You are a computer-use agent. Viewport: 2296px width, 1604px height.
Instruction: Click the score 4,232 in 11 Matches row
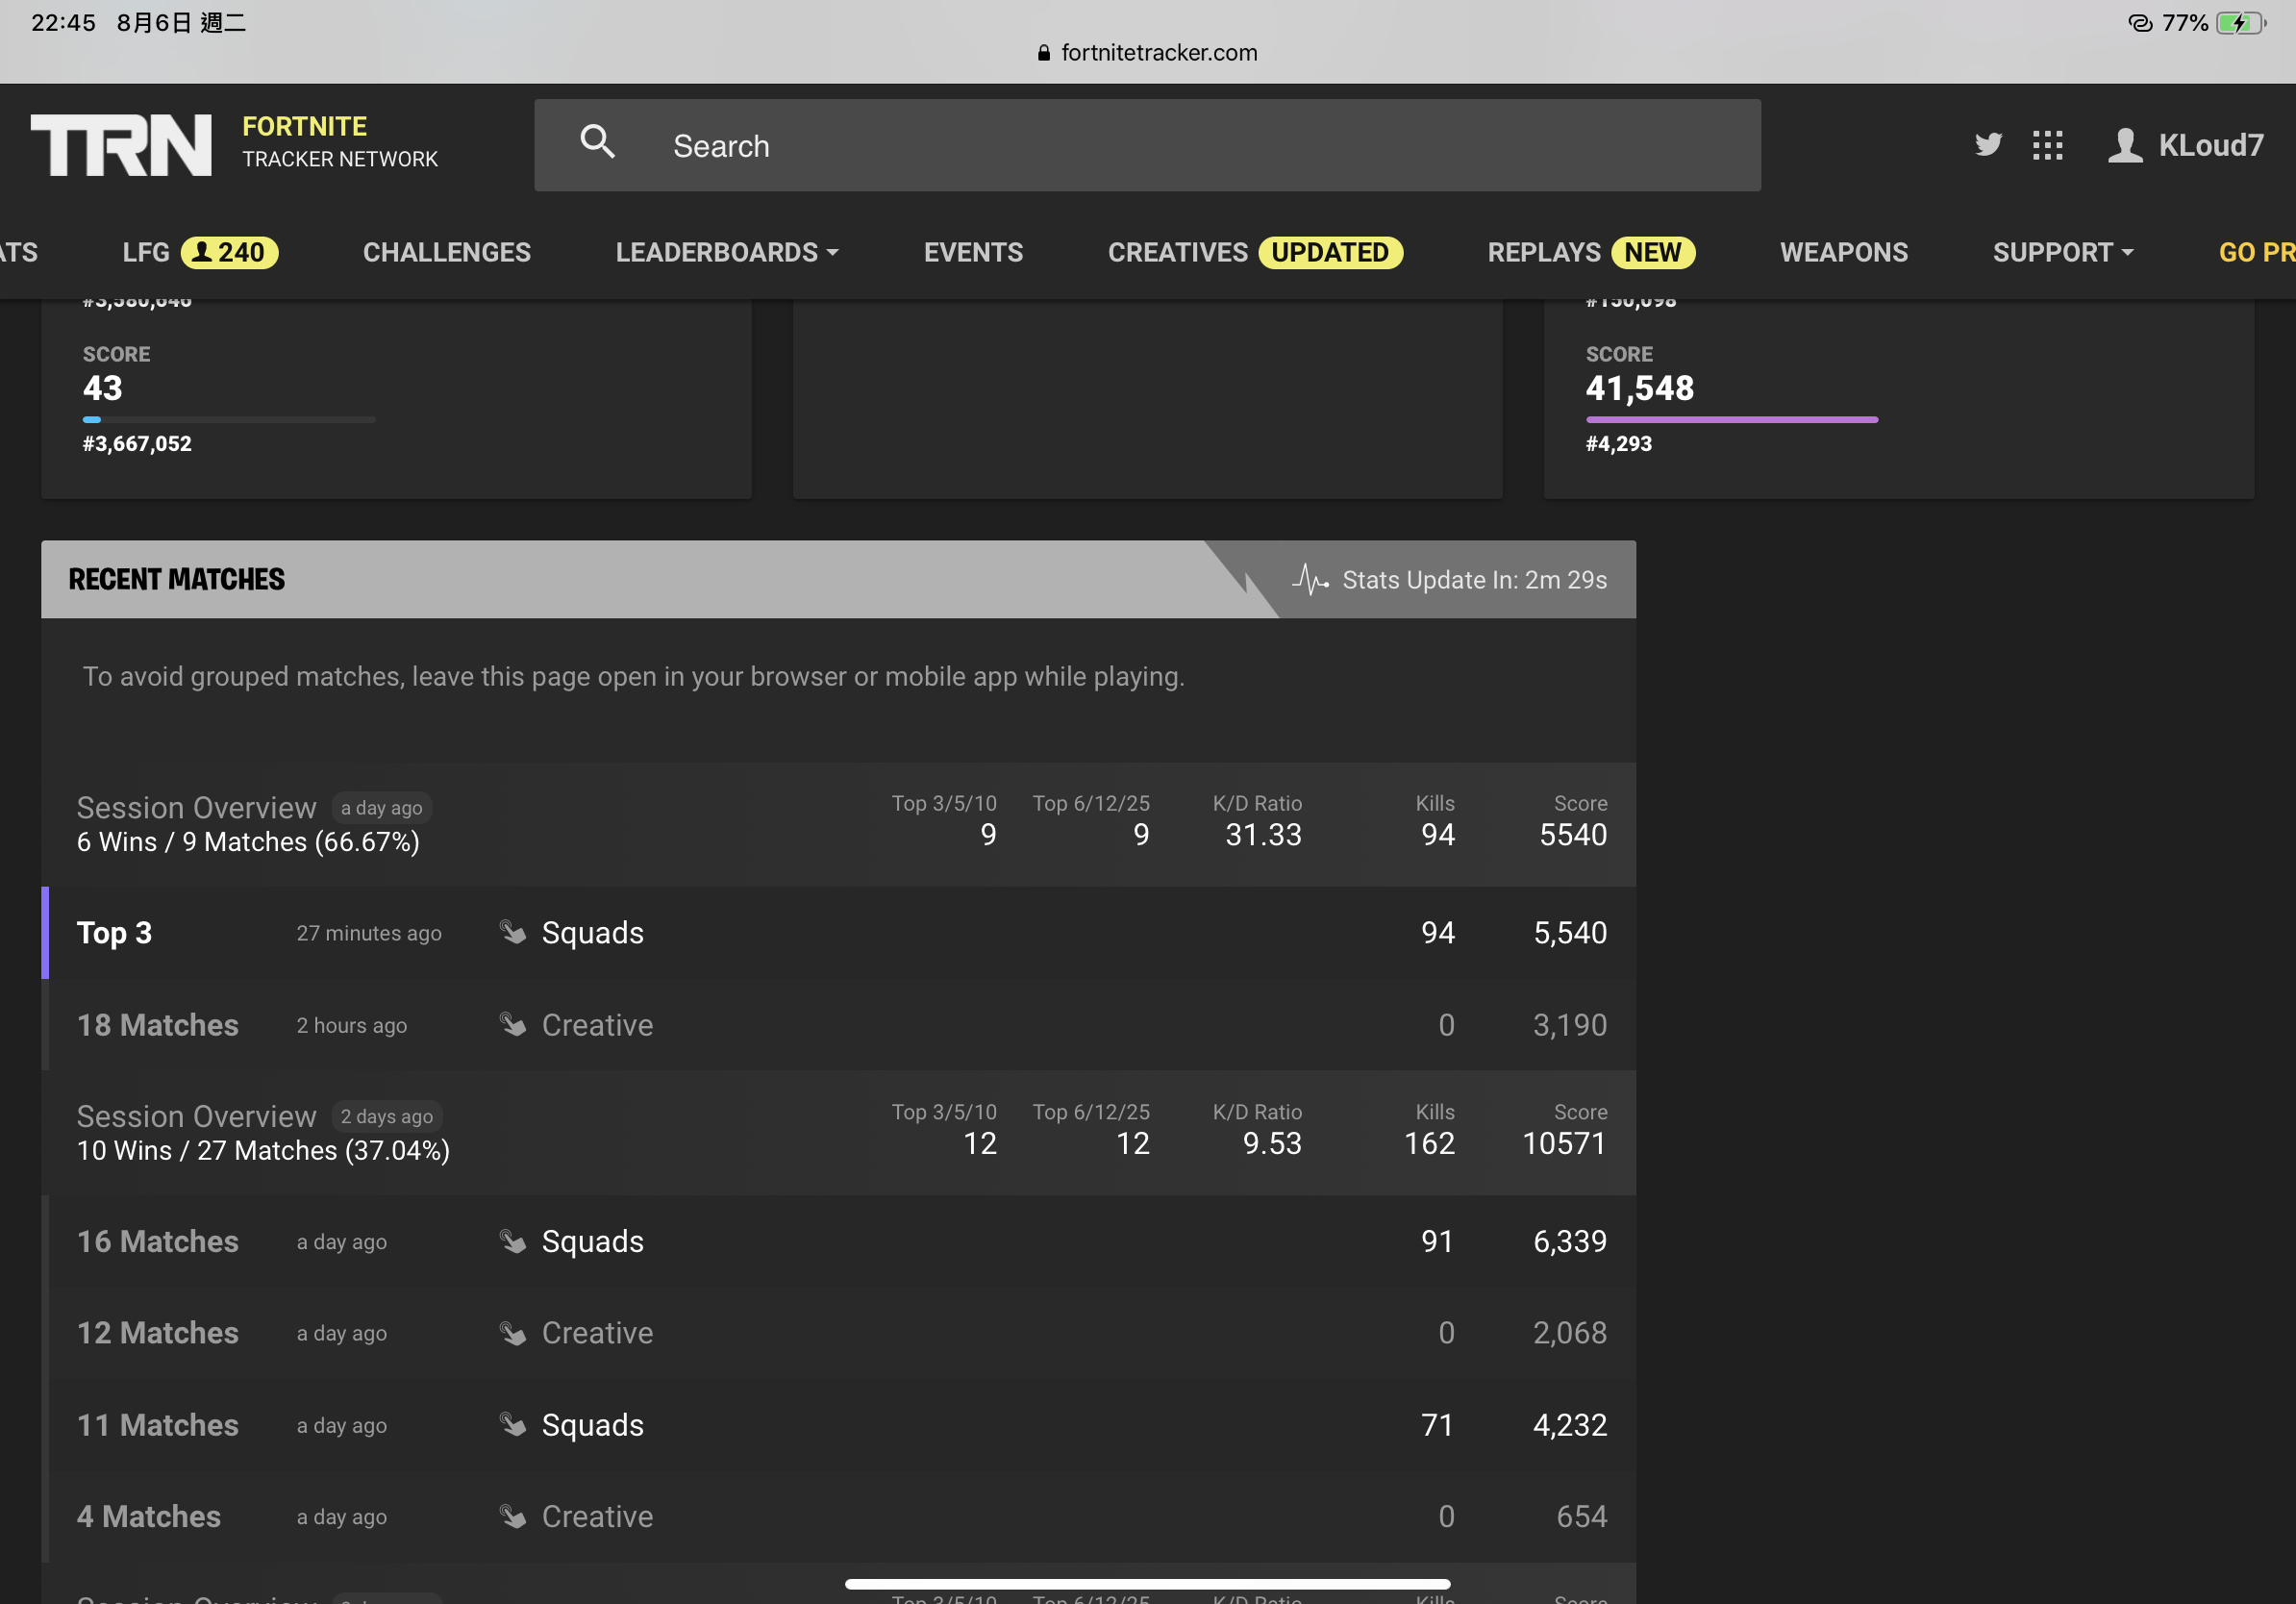click(x=1570, y=1425)
